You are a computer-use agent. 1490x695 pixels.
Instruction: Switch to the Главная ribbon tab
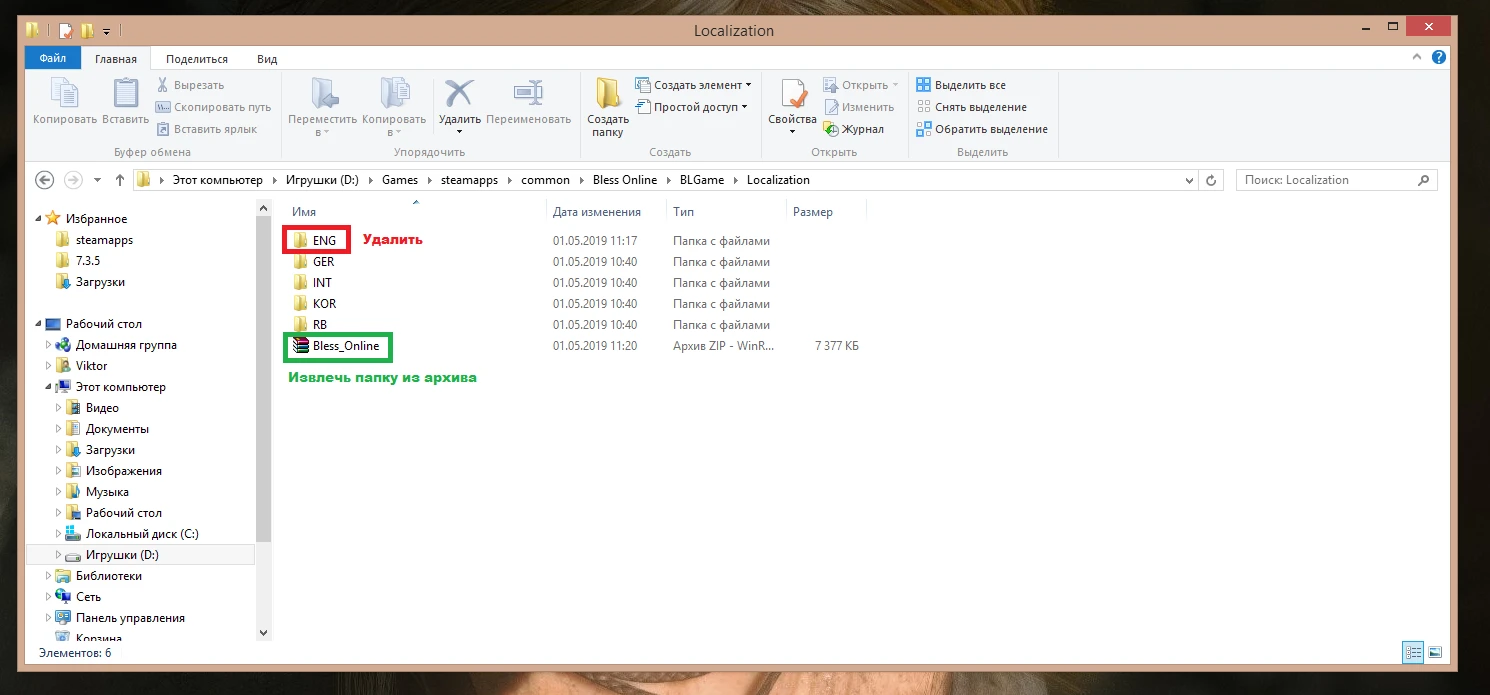116,59
